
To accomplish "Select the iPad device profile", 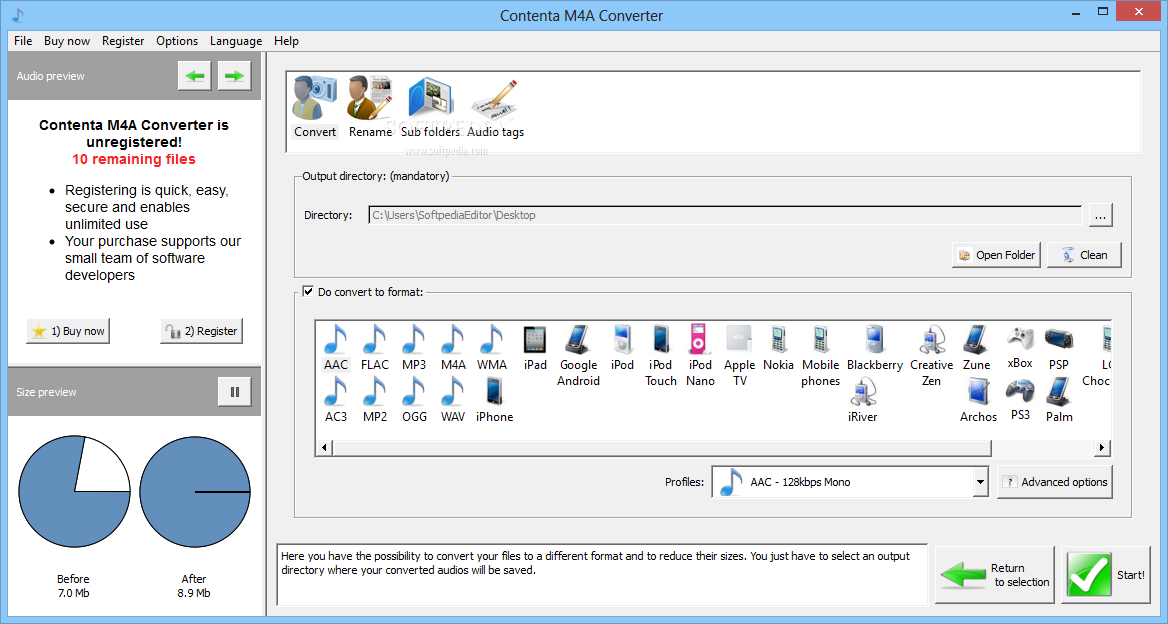I will pos(535,348).
